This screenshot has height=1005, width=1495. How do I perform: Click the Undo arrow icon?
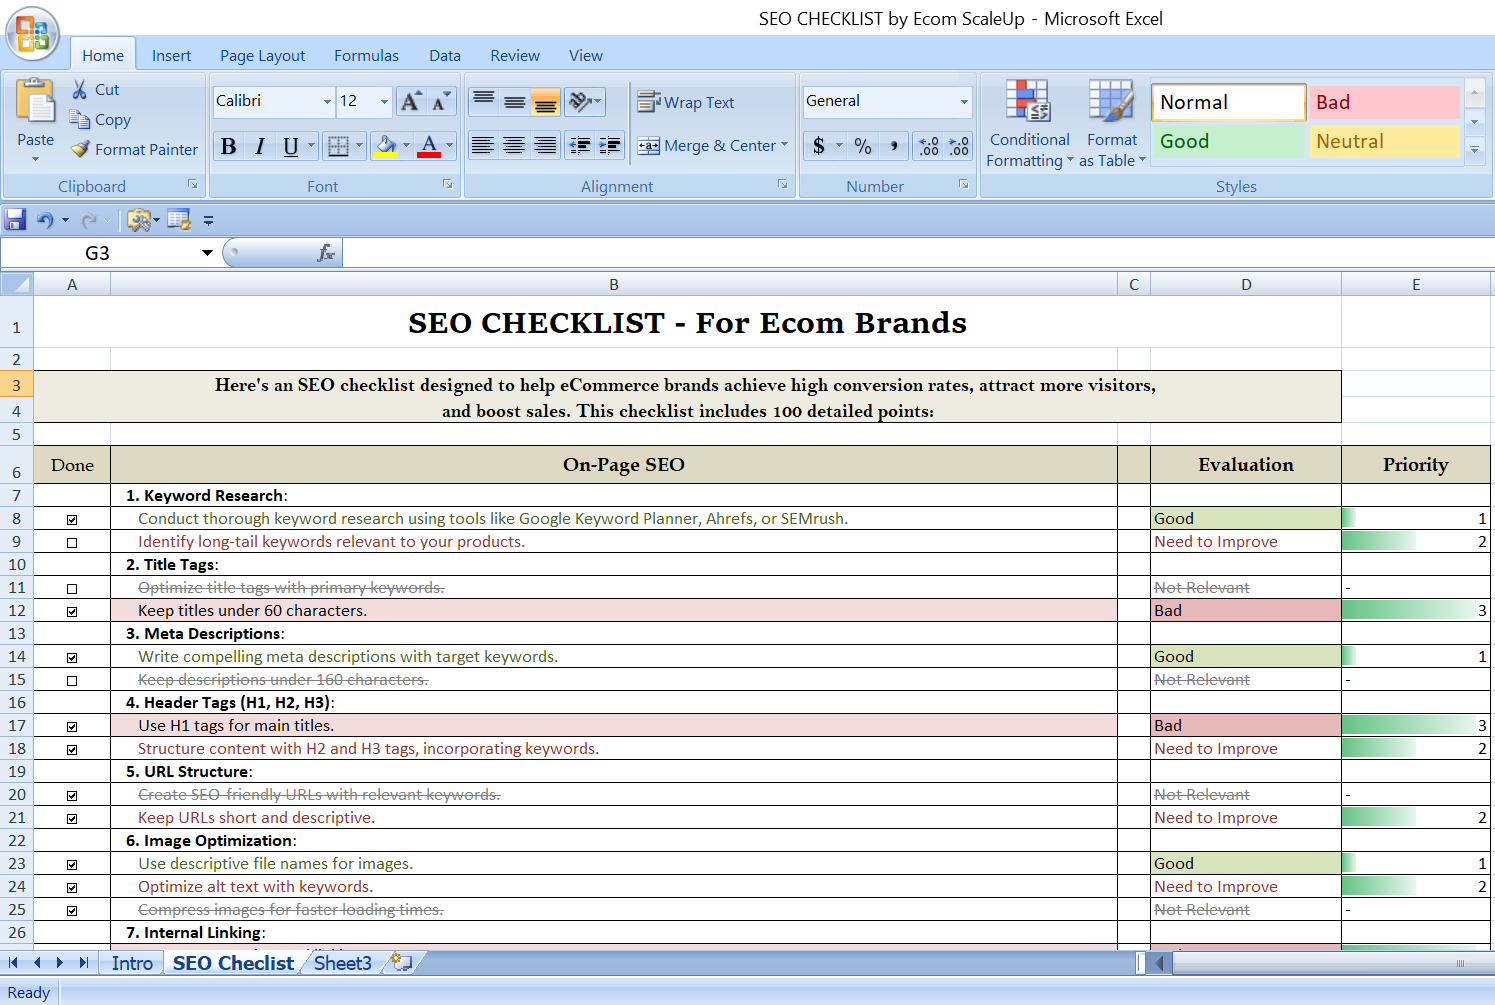[45, 220]
